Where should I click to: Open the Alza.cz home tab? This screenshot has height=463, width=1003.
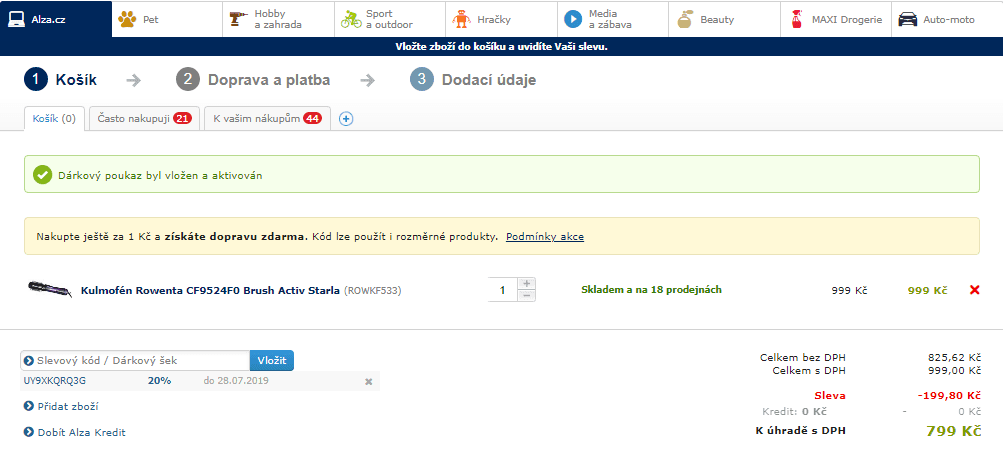click(56, 19)
